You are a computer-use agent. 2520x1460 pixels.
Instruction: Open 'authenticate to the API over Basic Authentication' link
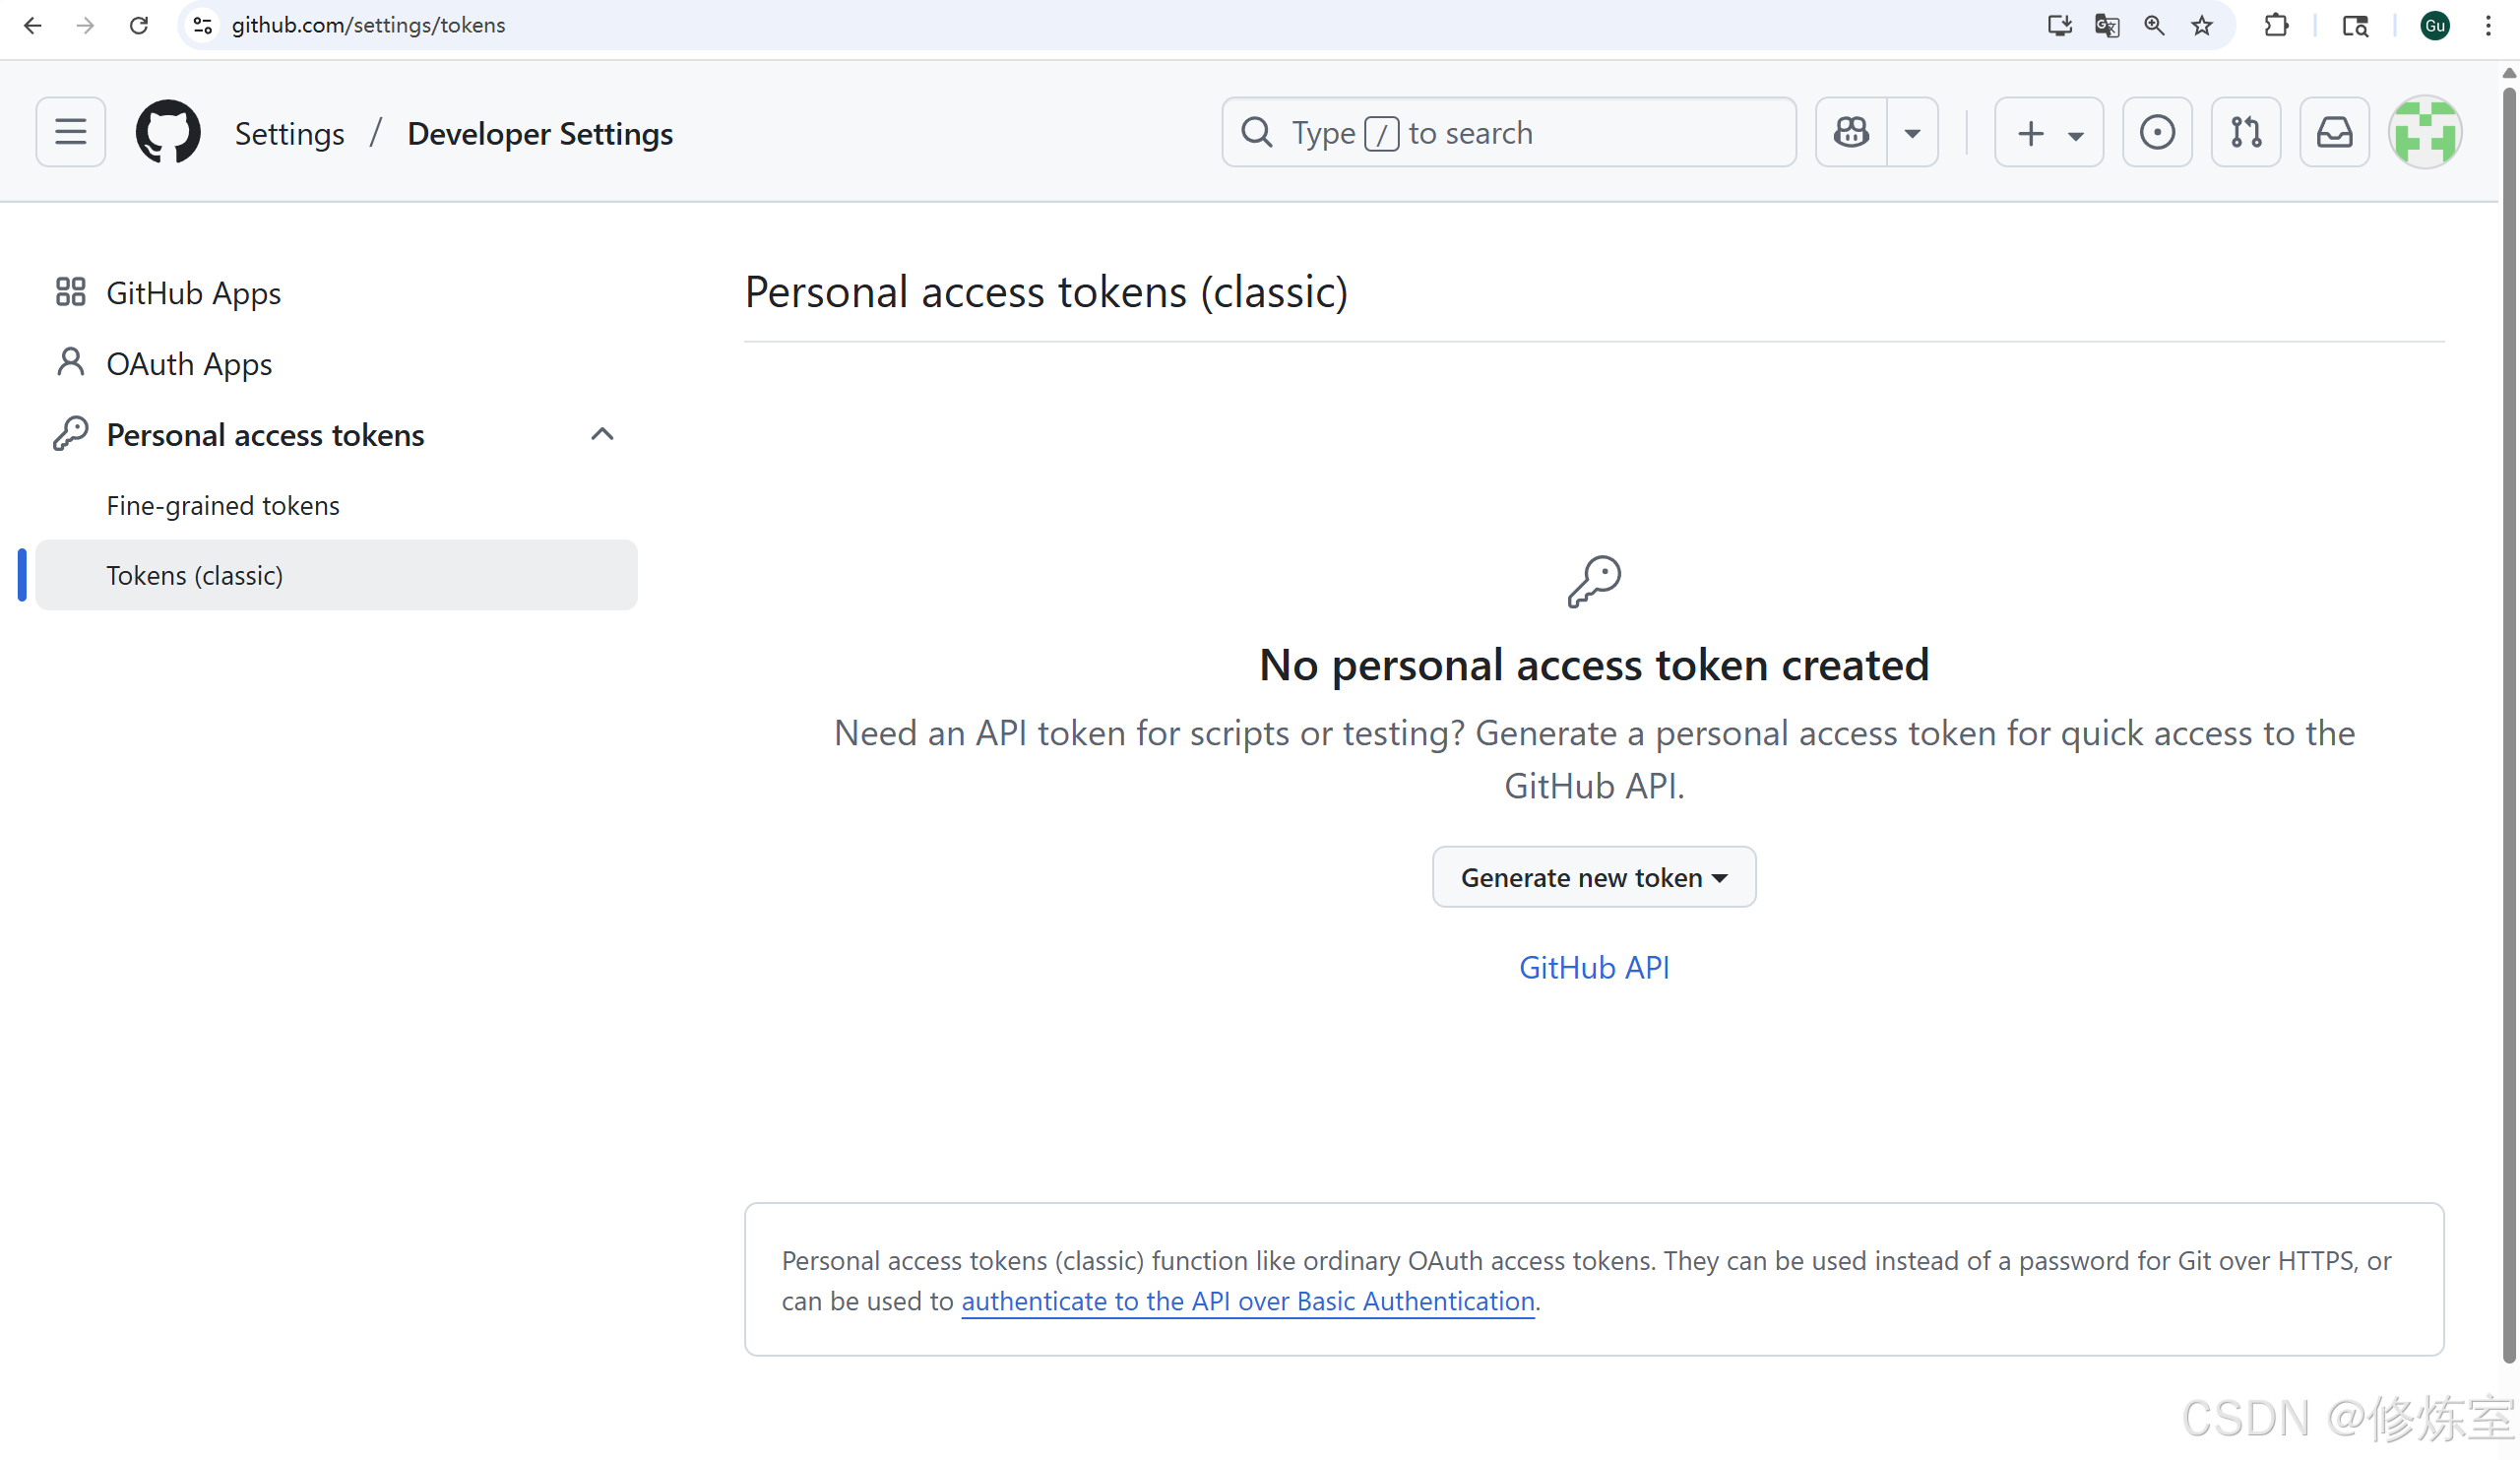pos(1248,1301)
